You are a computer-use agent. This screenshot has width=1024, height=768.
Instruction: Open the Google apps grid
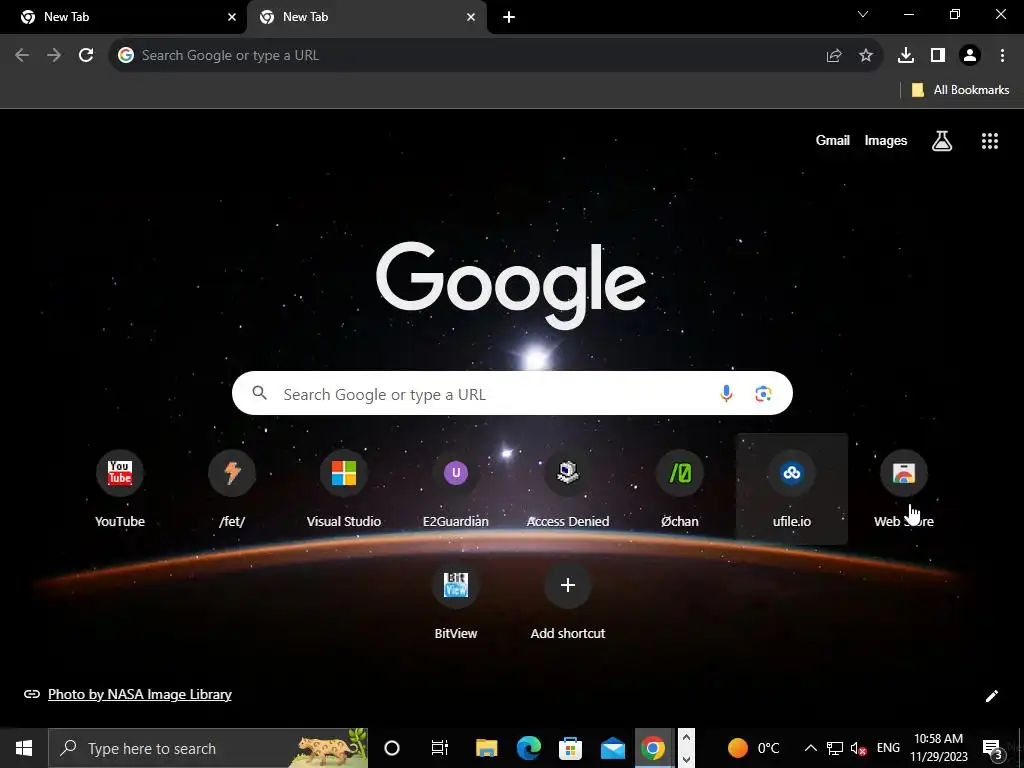(x=989, y=141)
